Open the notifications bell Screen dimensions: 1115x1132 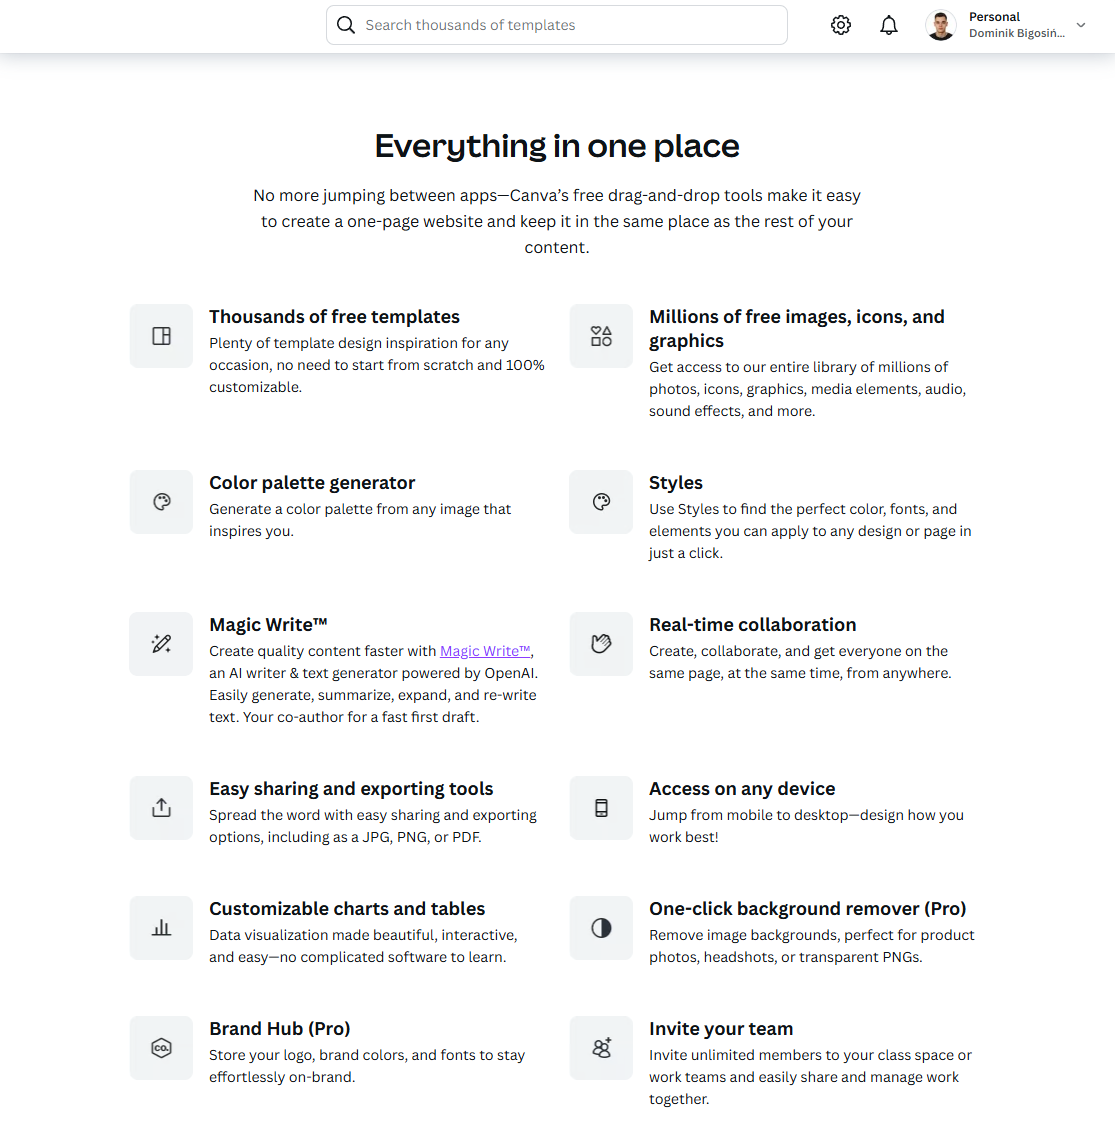(888, 25)
